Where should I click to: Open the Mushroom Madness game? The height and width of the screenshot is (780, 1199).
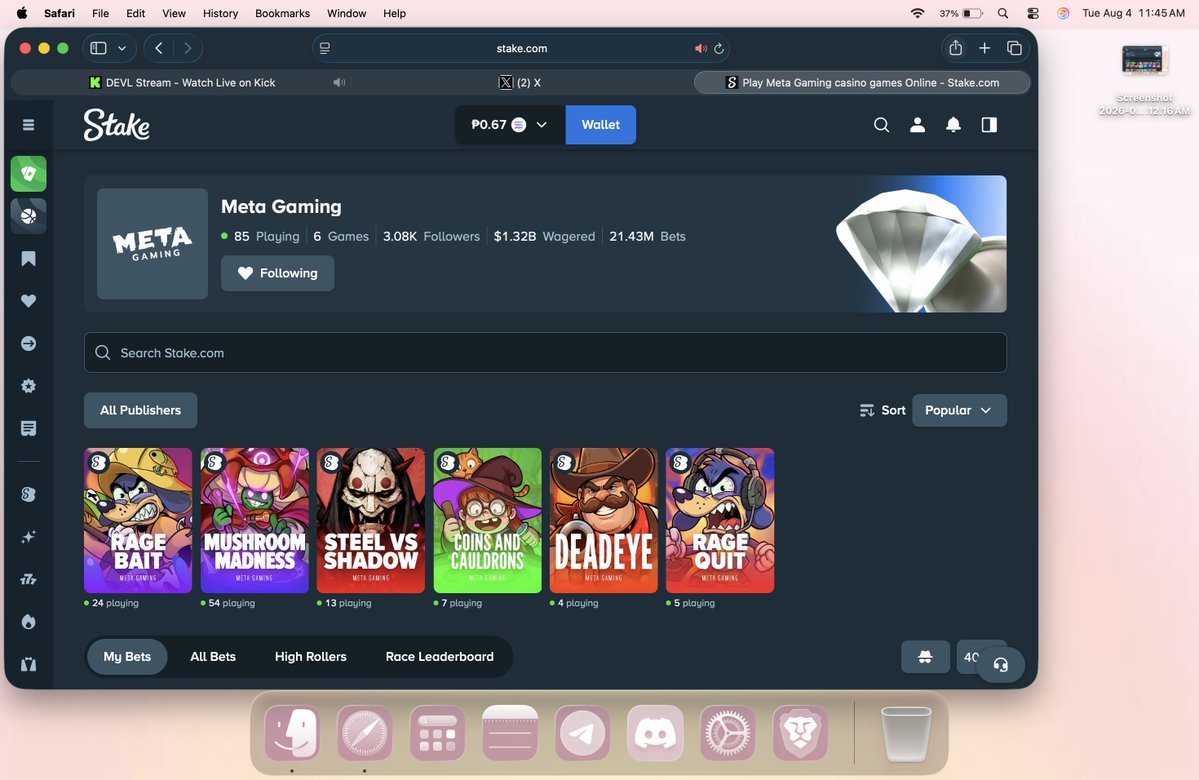coord(255,521)
